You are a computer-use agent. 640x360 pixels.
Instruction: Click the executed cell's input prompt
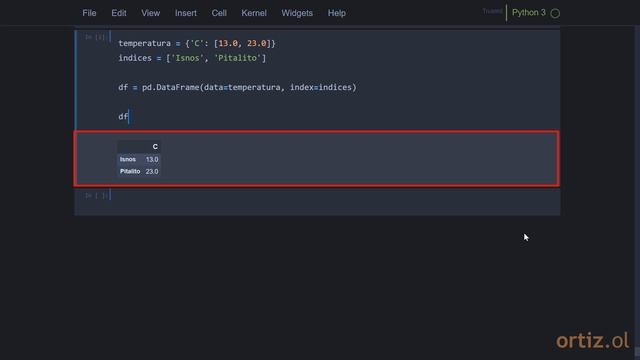click(x=97, y=37)
